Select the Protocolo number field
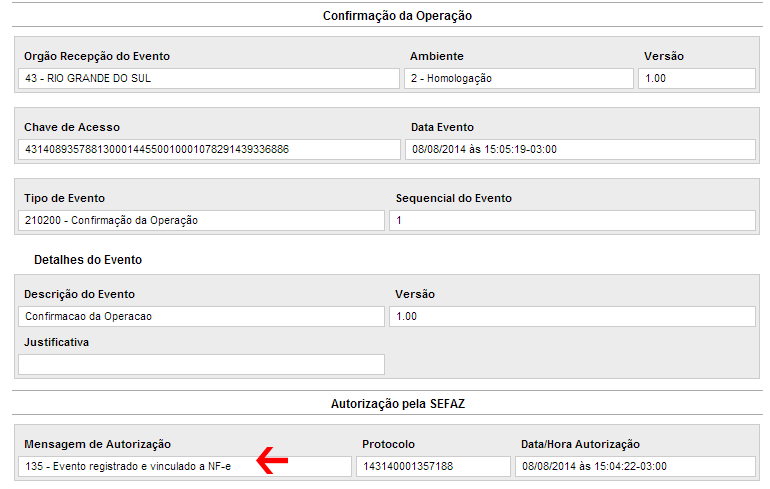770x489 pixels. coord(433,466)
